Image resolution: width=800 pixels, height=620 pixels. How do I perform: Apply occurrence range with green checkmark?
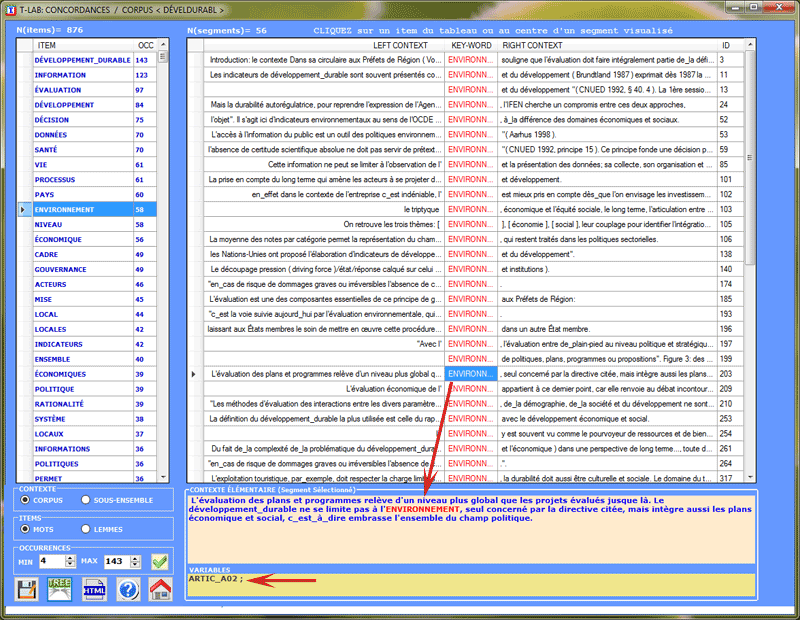pyautogui.click(x=160, y=562)
